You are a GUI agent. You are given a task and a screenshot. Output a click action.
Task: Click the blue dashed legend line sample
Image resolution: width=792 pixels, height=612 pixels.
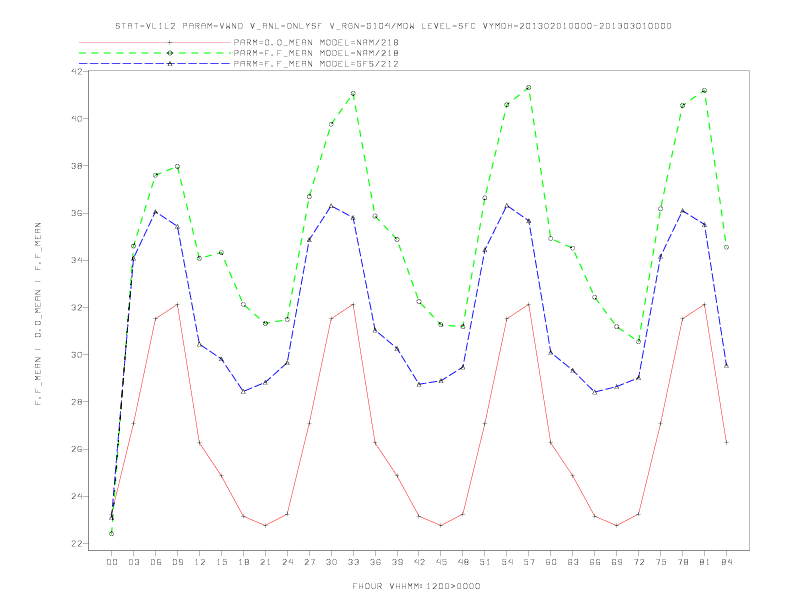(x=155, y=64)
